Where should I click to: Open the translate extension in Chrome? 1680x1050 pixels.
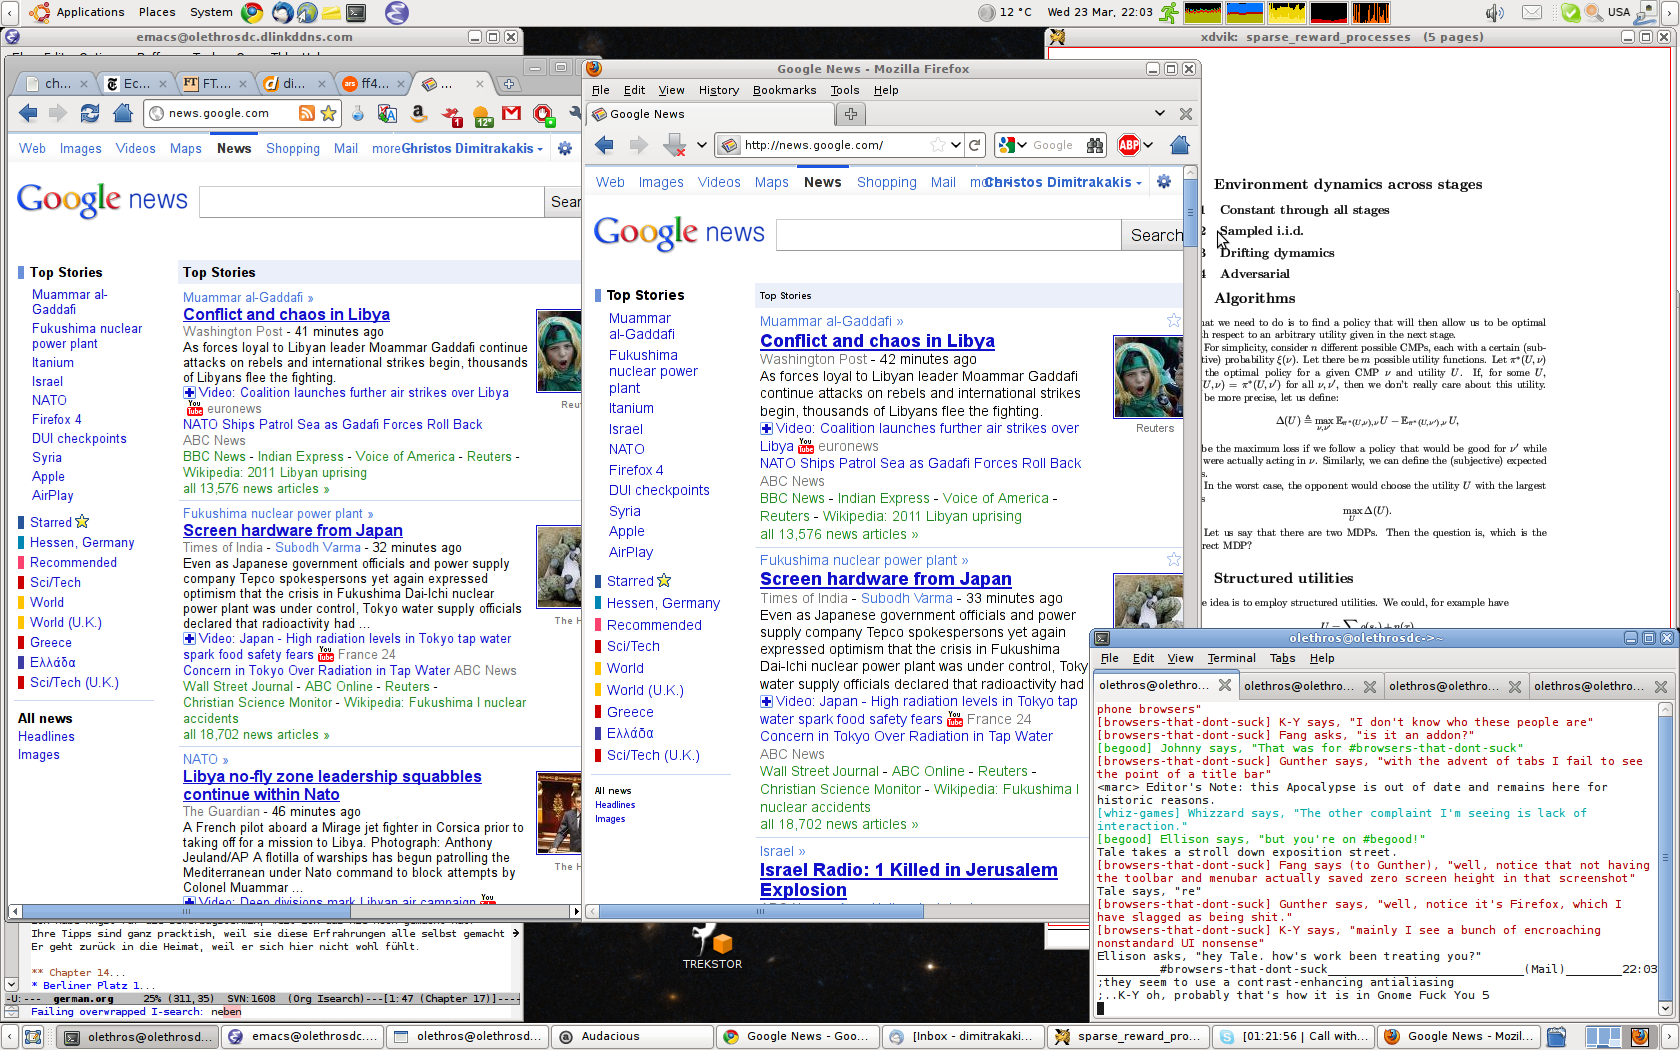coord(388,114)
